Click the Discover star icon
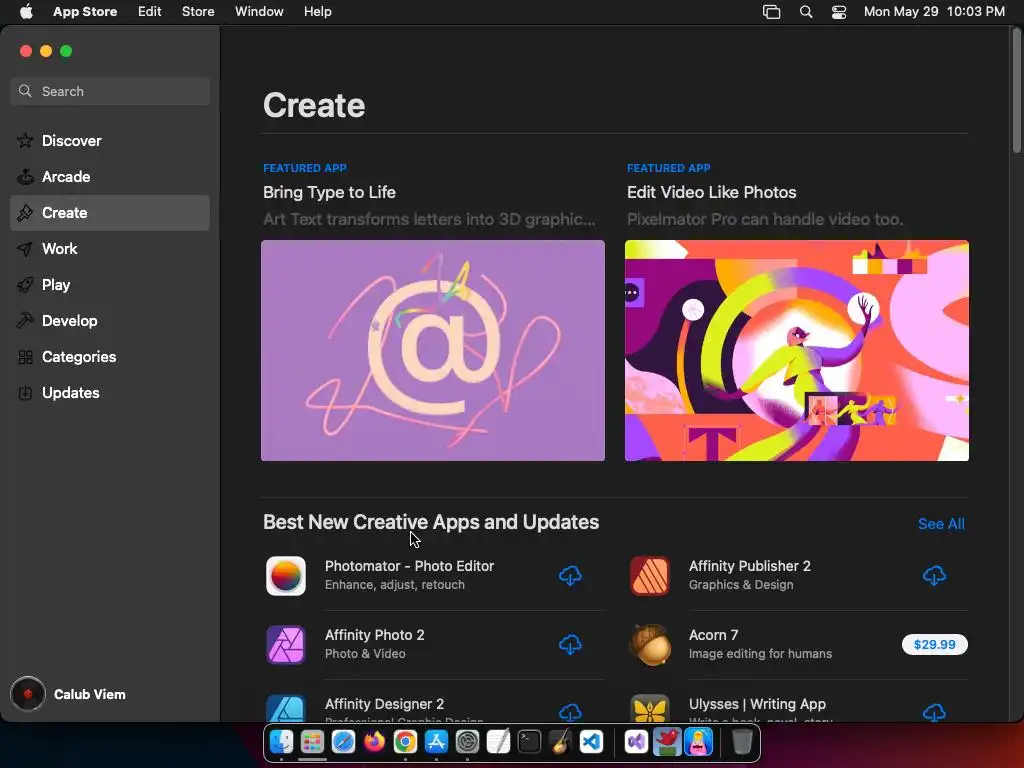 point(25,140)
